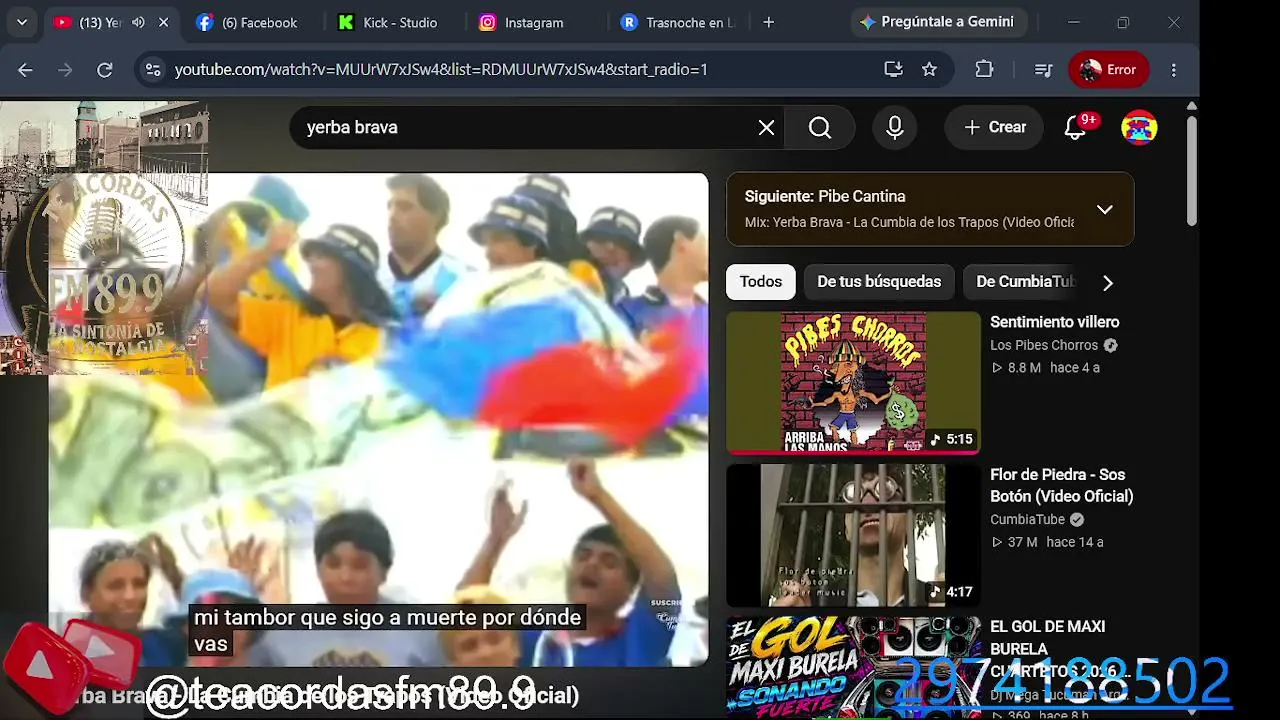Click the Yerba Brava video player

point(379,419)
